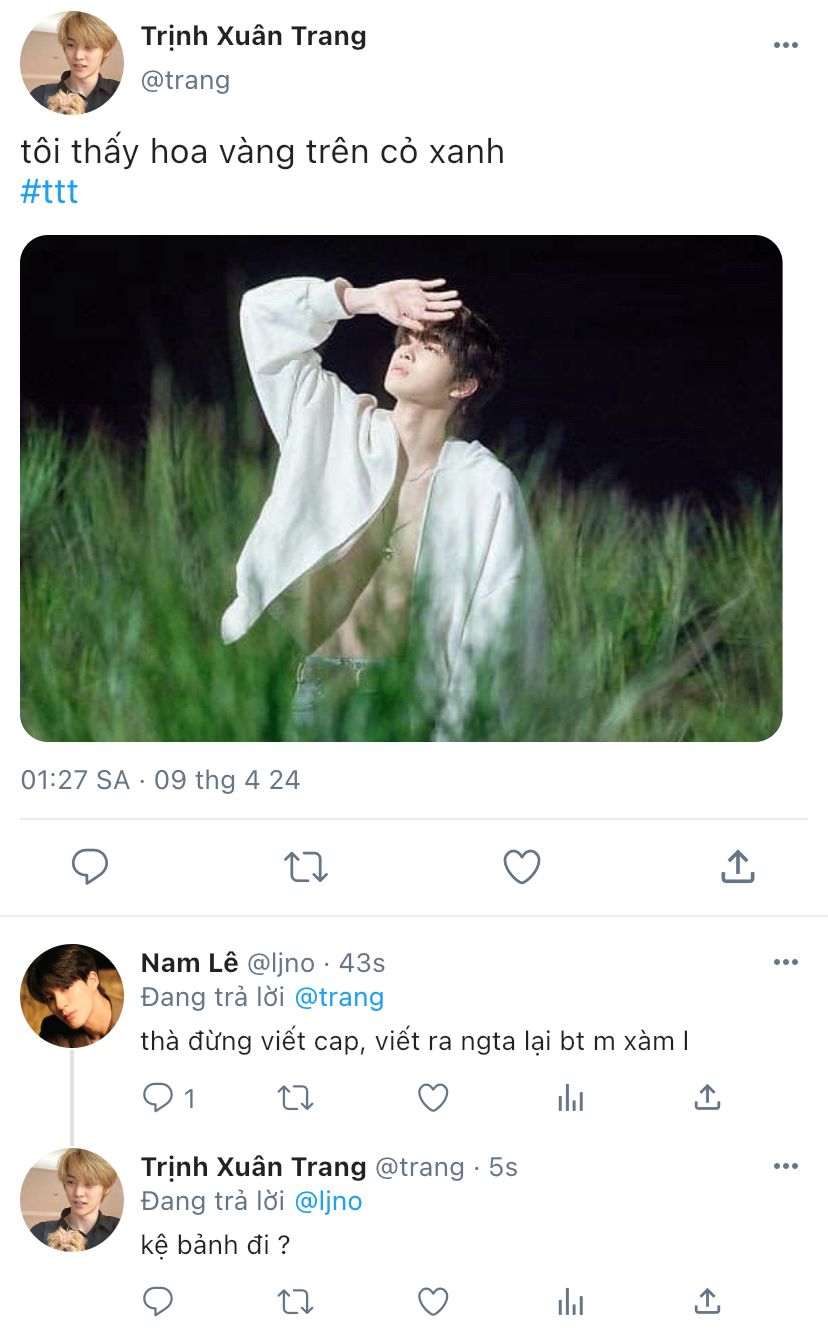
Task: Share the main tweet
Action: tap(737, 866)
